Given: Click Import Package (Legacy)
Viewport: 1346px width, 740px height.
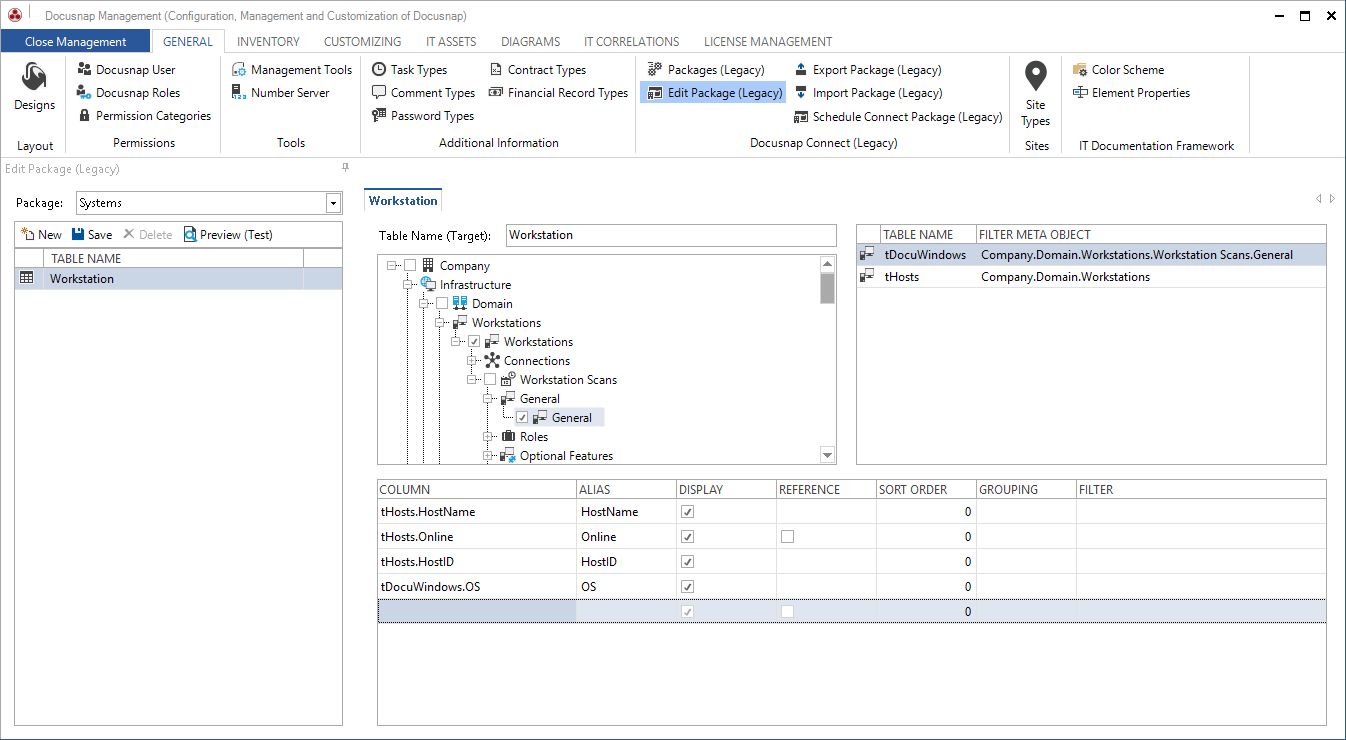Looking at the screenshot, I should pyautogui.click(x=868, y=93).
